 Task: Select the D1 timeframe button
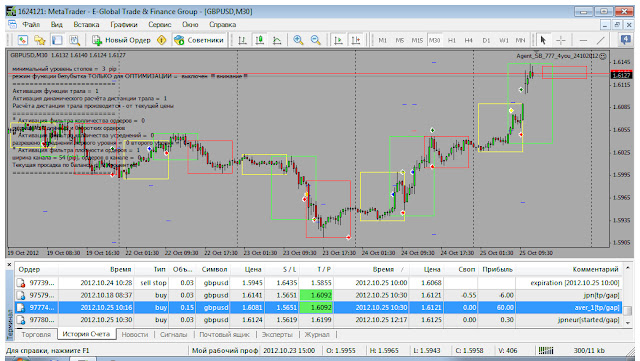tap(486, 40)
